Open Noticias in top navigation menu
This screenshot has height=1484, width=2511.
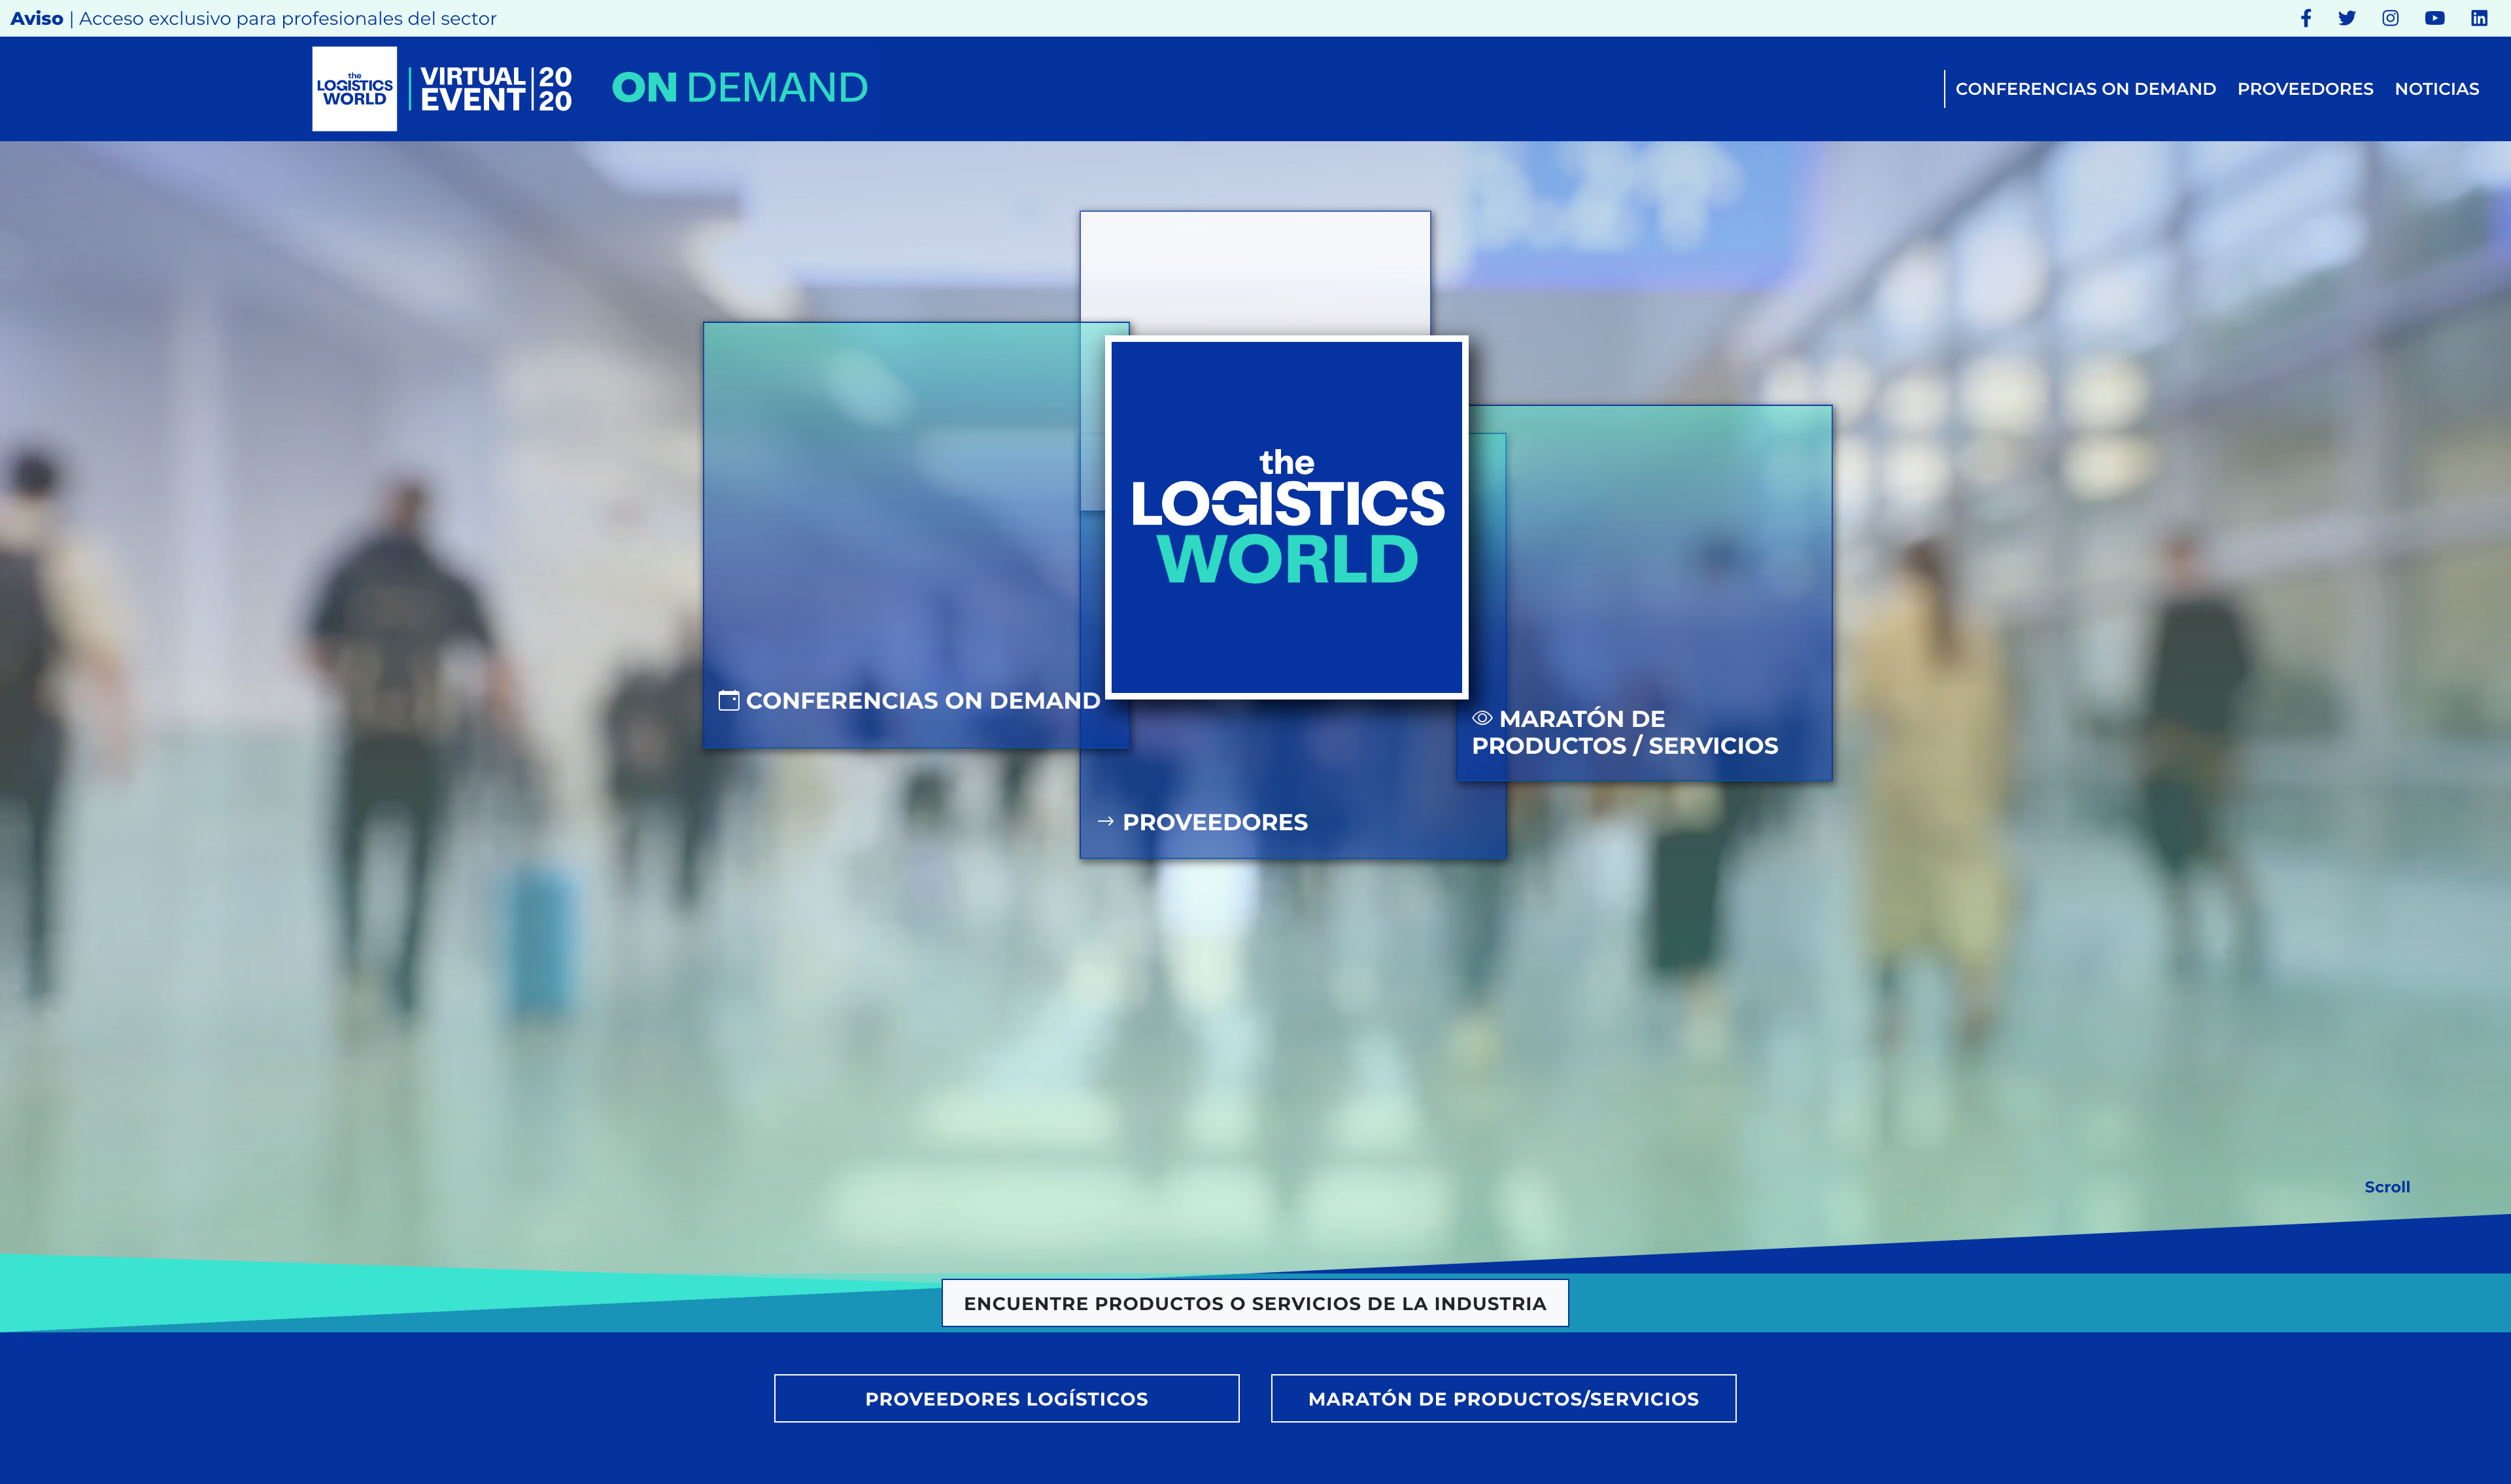coord(2436,89)
